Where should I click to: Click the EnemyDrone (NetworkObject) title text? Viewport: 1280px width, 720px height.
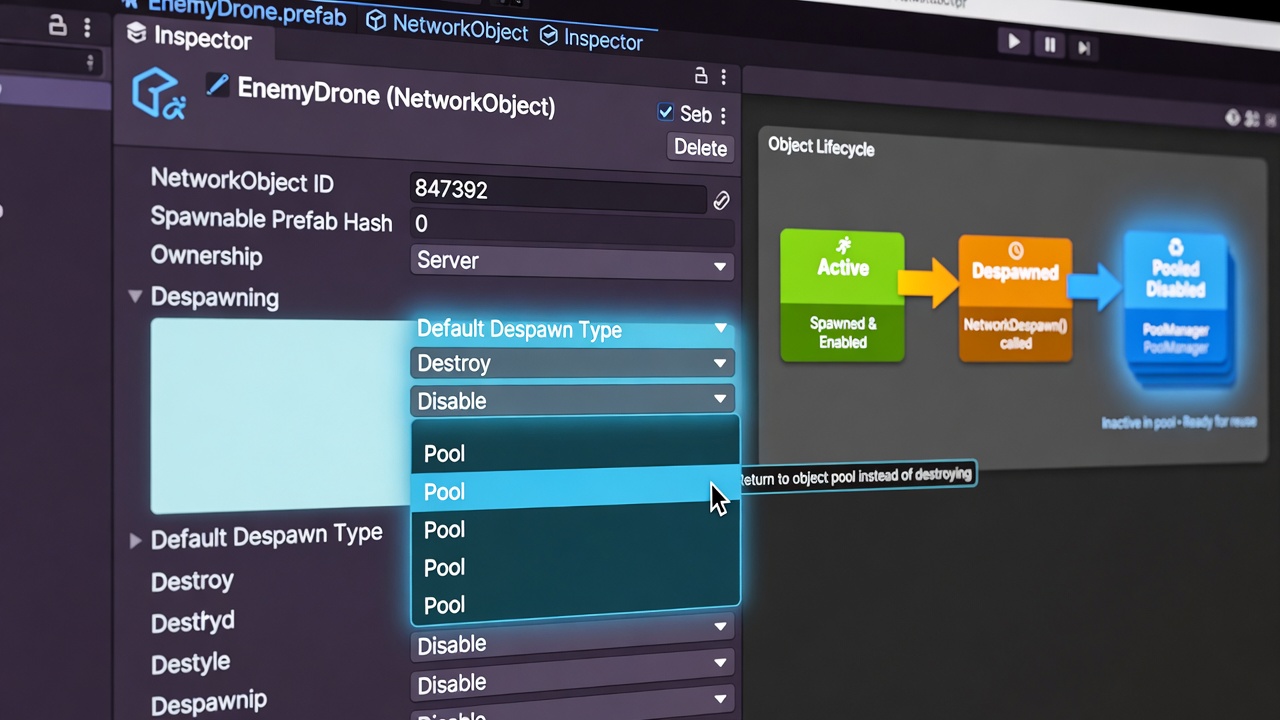[396, 98]
